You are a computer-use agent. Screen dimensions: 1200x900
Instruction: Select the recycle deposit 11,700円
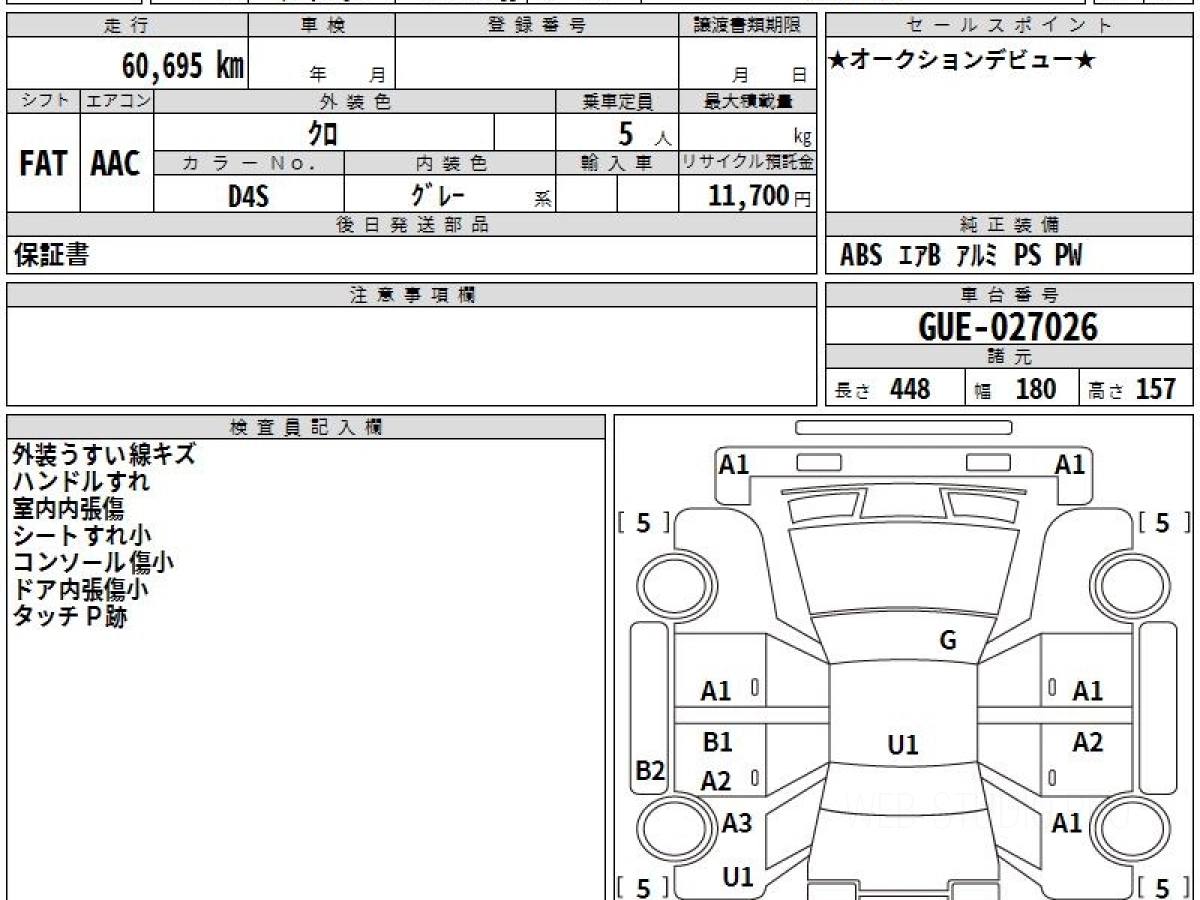(759, 196)
